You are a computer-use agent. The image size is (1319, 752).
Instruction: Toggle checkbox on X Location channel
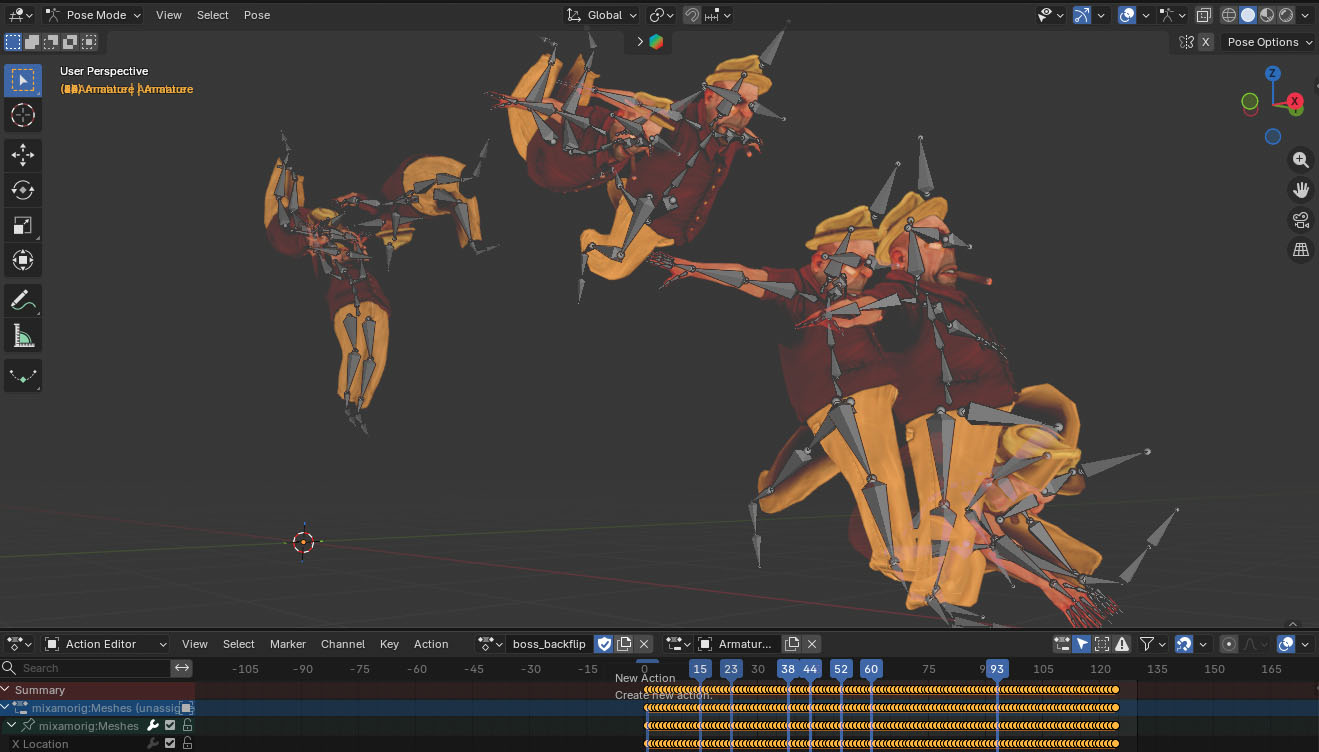pos(170,744)
